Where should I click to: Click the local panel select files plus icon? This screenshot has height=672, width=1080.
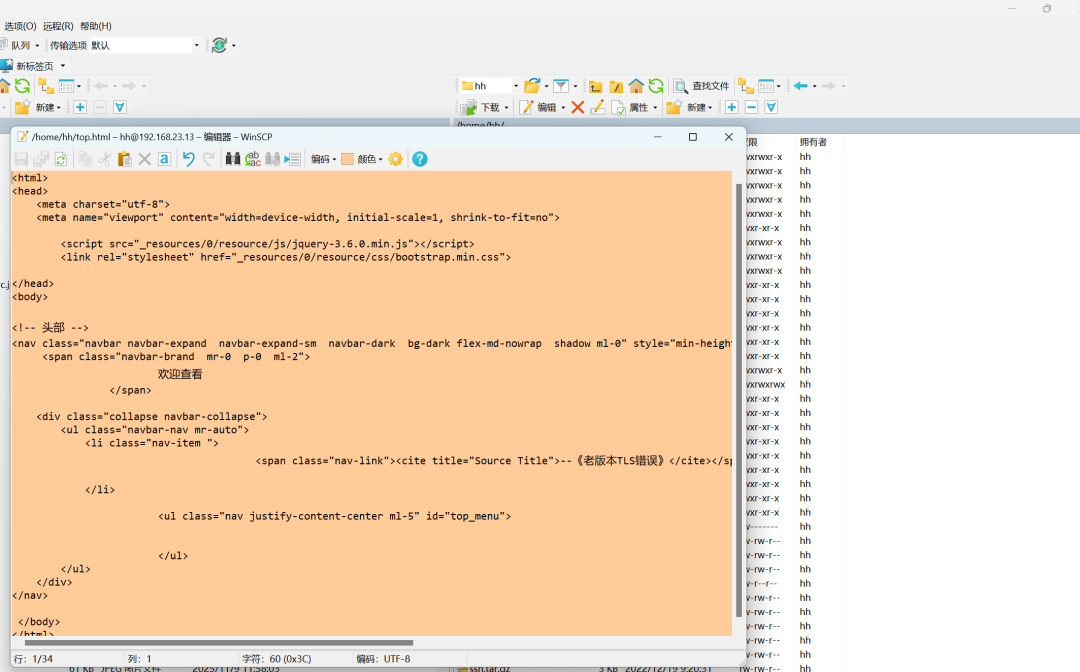80,107
